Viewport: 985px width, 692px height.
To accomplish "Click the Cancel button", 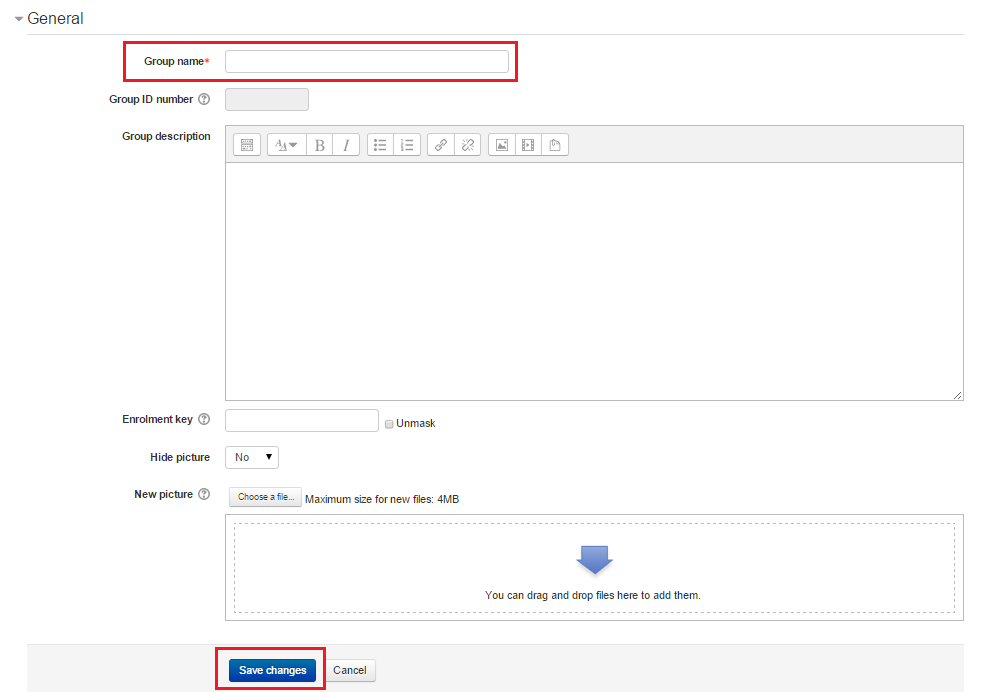I will coord(350,670).
